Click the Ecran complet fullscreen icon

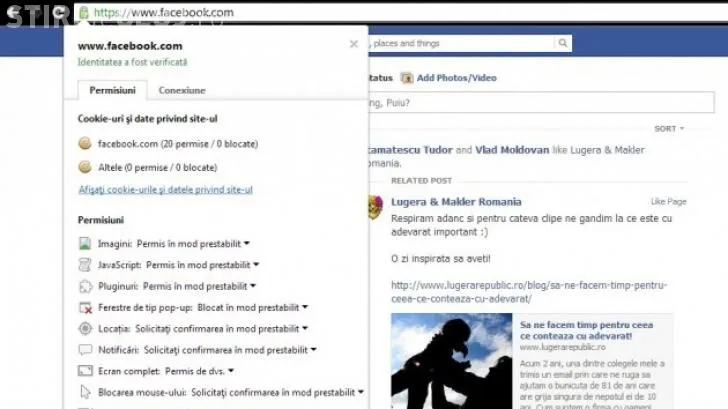coord(85,371)
